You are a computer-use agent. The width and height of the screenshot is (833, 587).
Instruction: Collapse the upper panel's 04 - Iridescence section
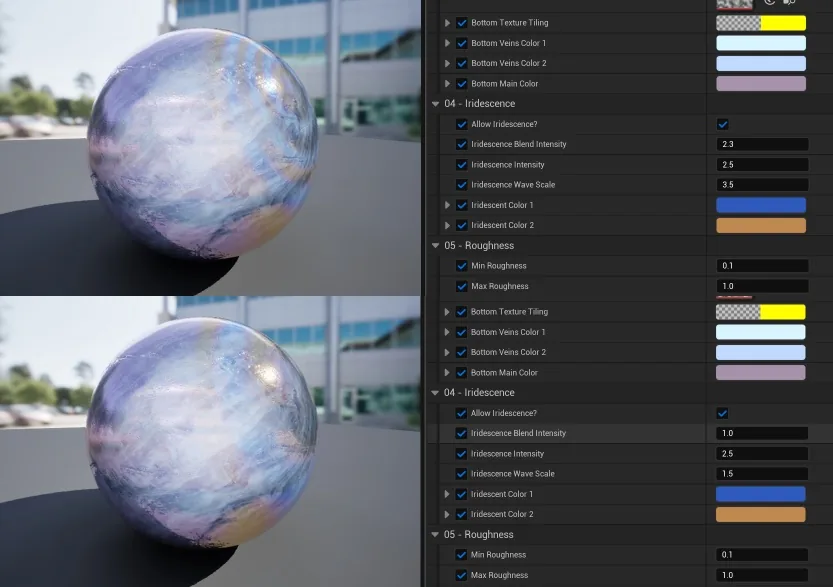(436, 104)
